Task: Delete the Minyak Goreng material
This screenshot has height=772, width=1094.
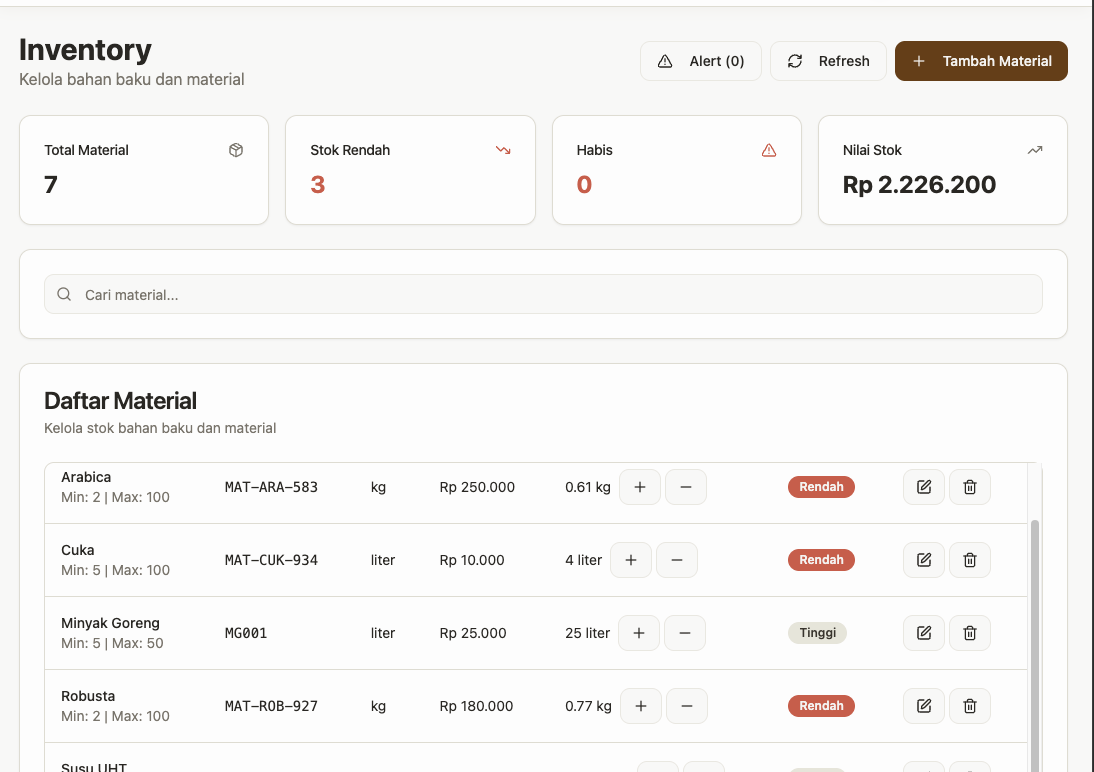Action: pos(970,633)
